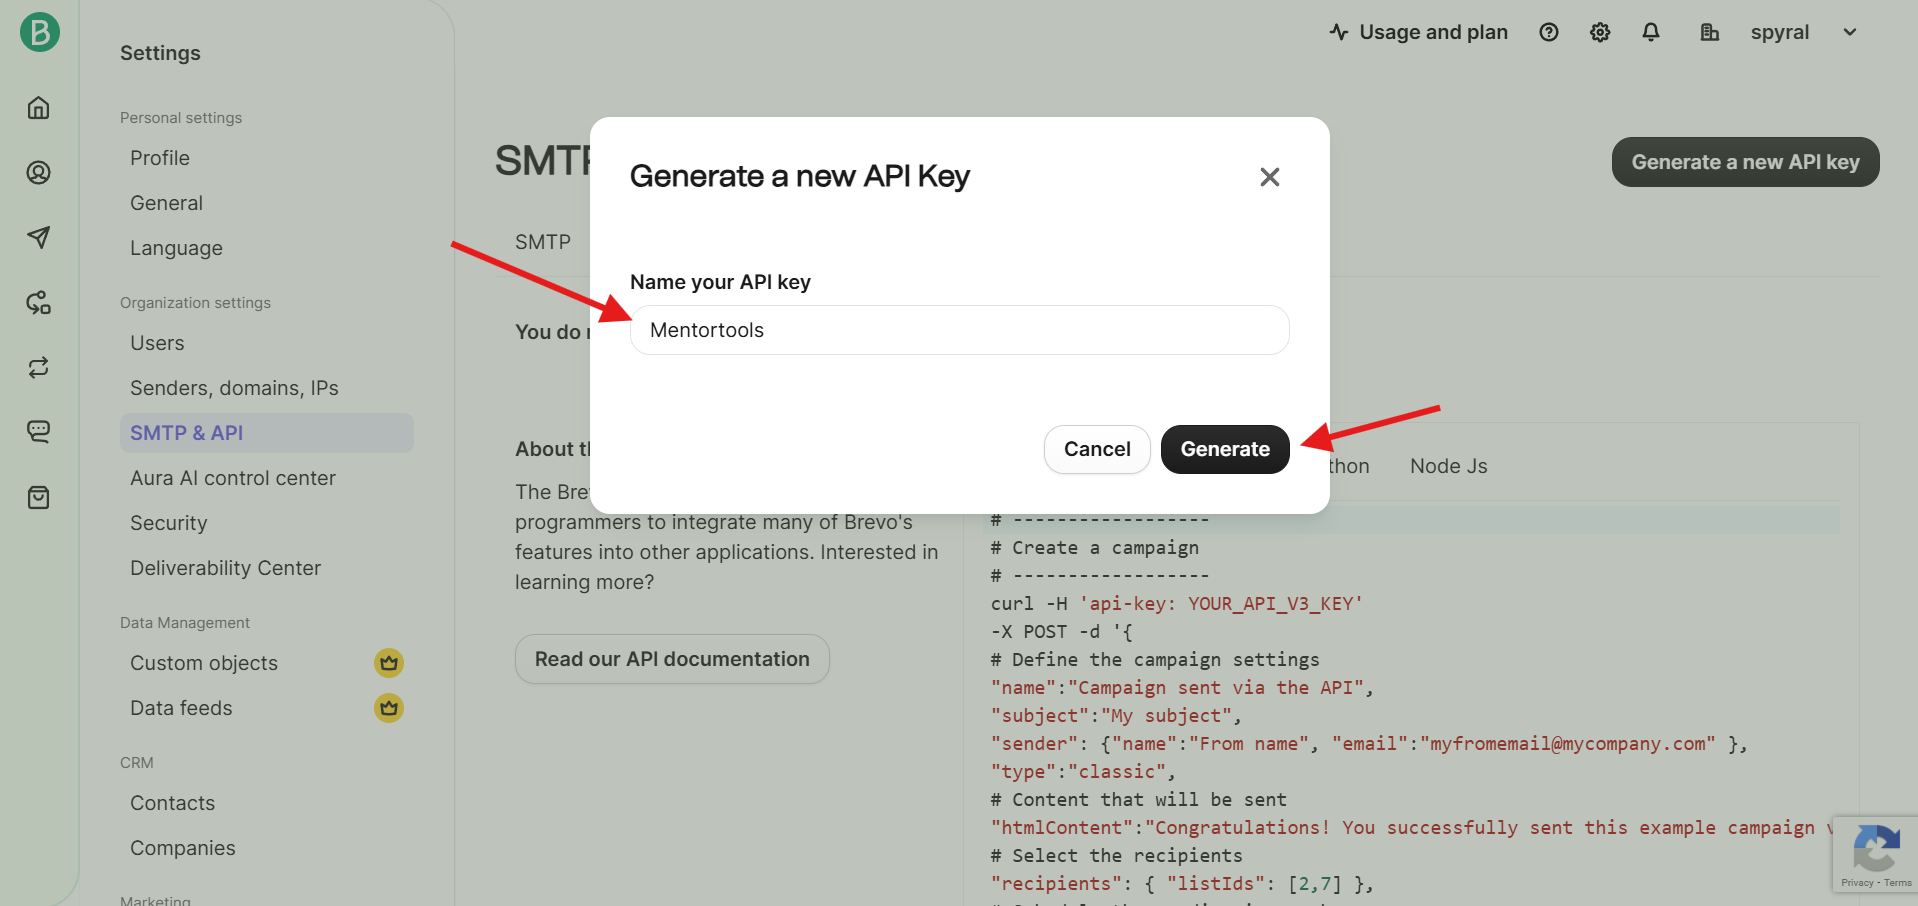This screenshot has width=1918, height=906.
Task: Click the reCAPTCHA Privacy link
Action: tap(1857, 883)
